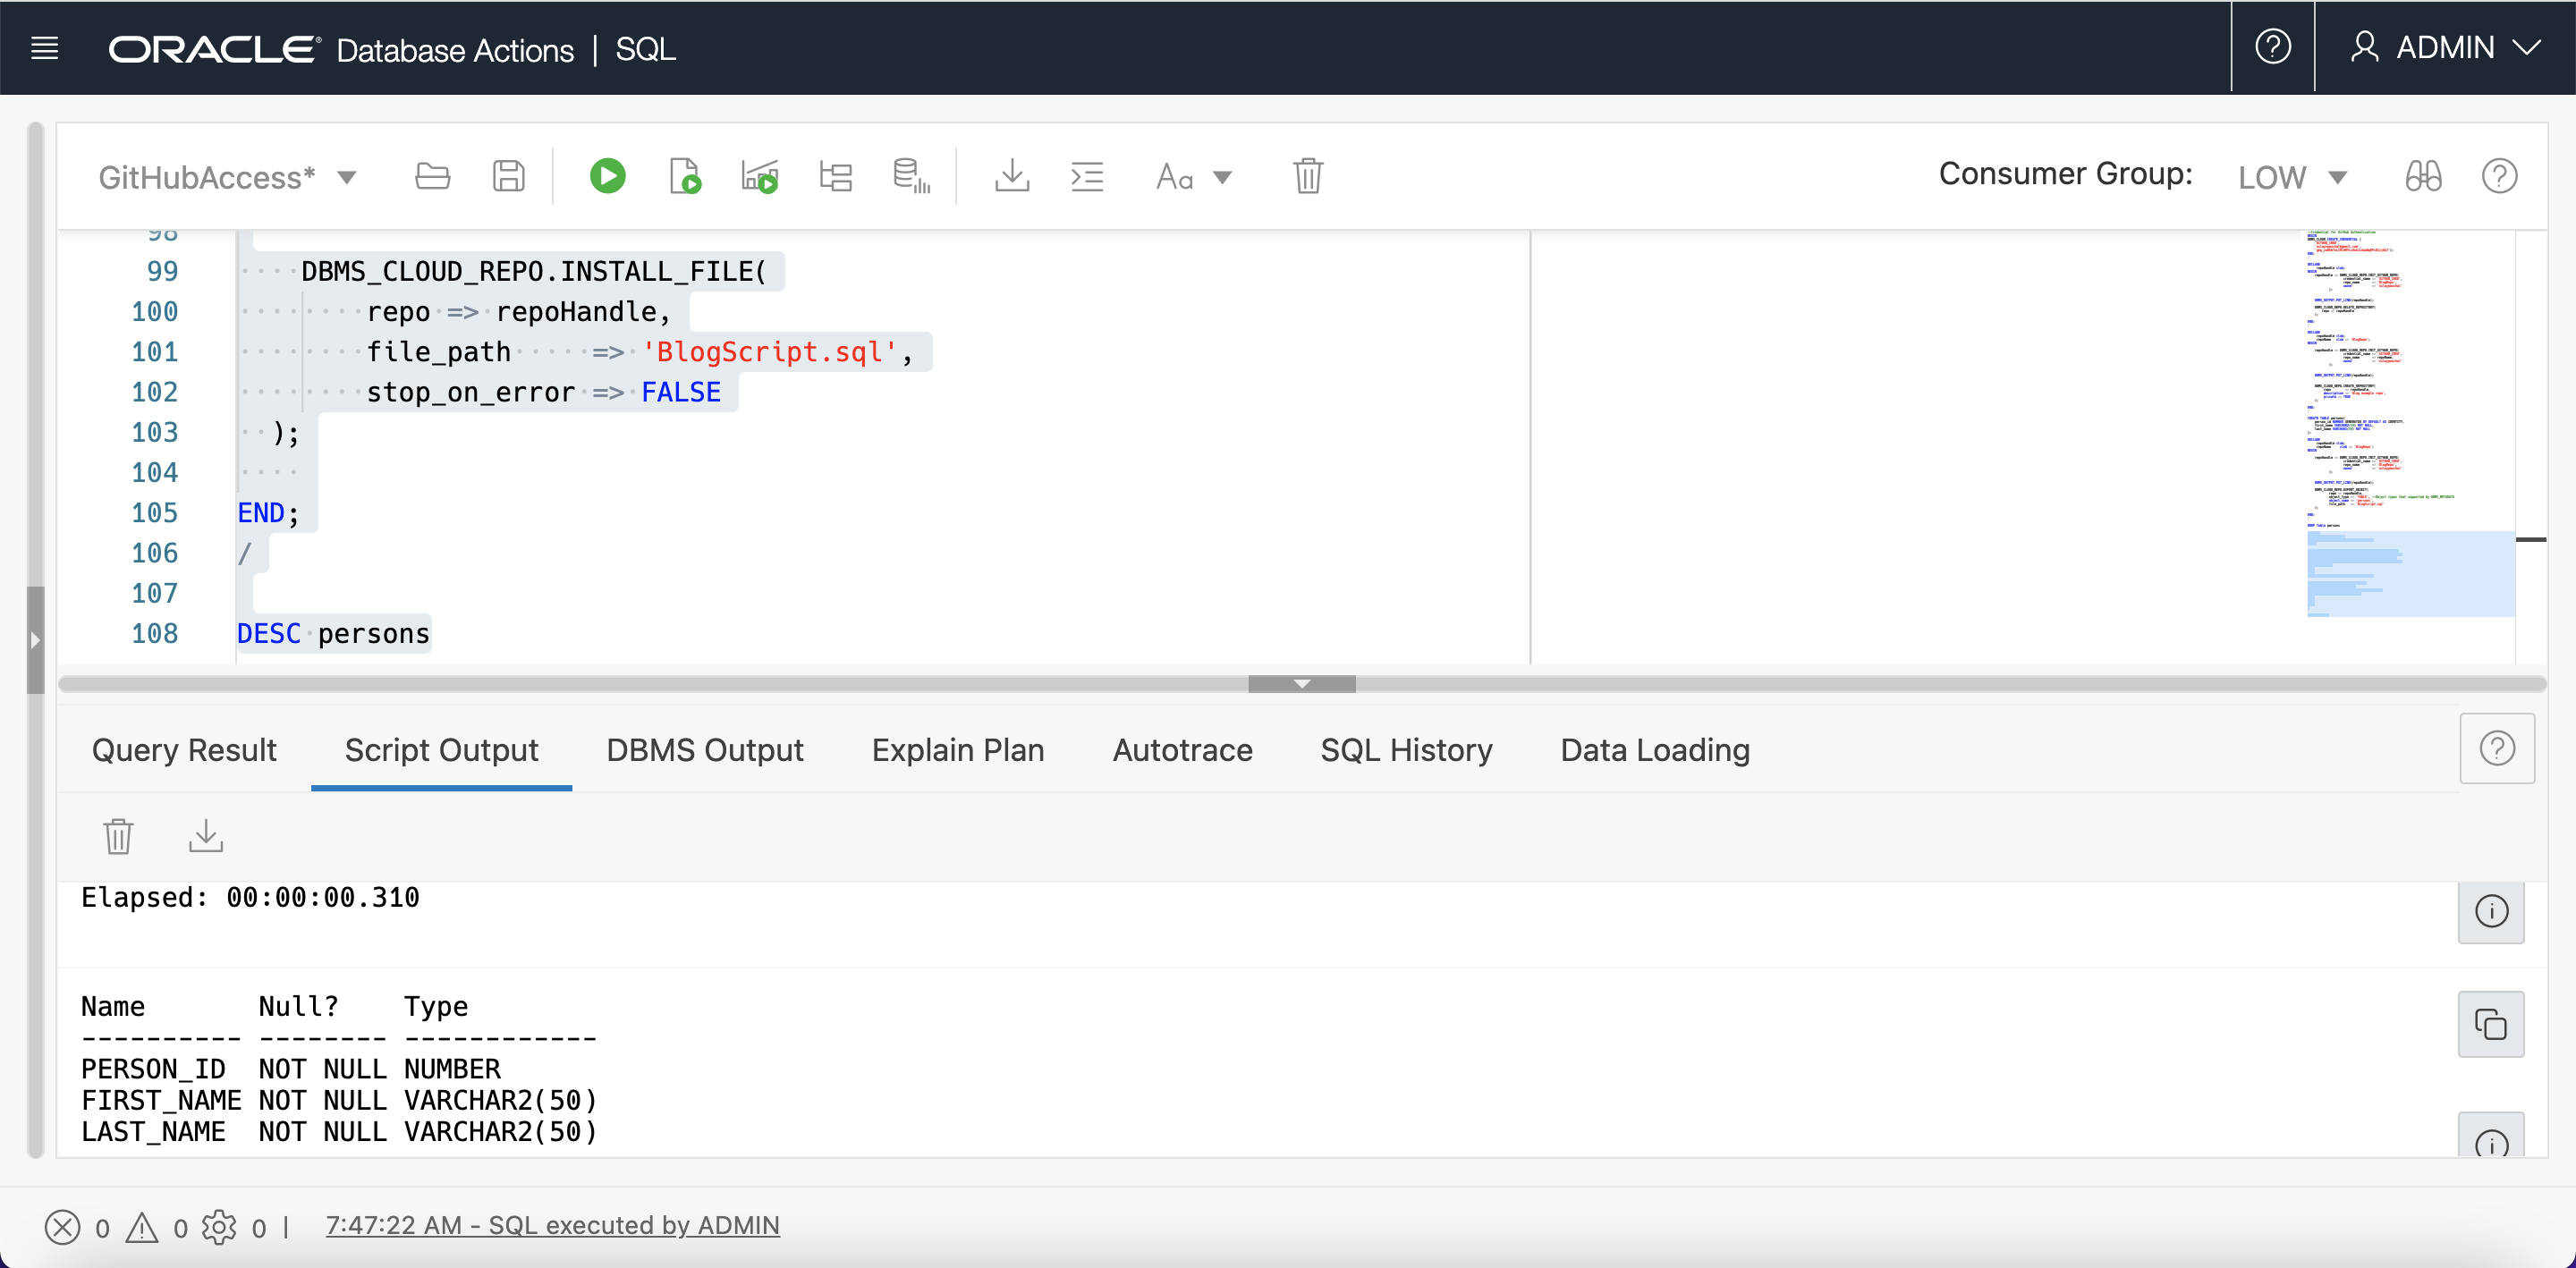2576x1268 pixels.
Task: Click the Download Editor Content icon
Action: (1012, 176)
